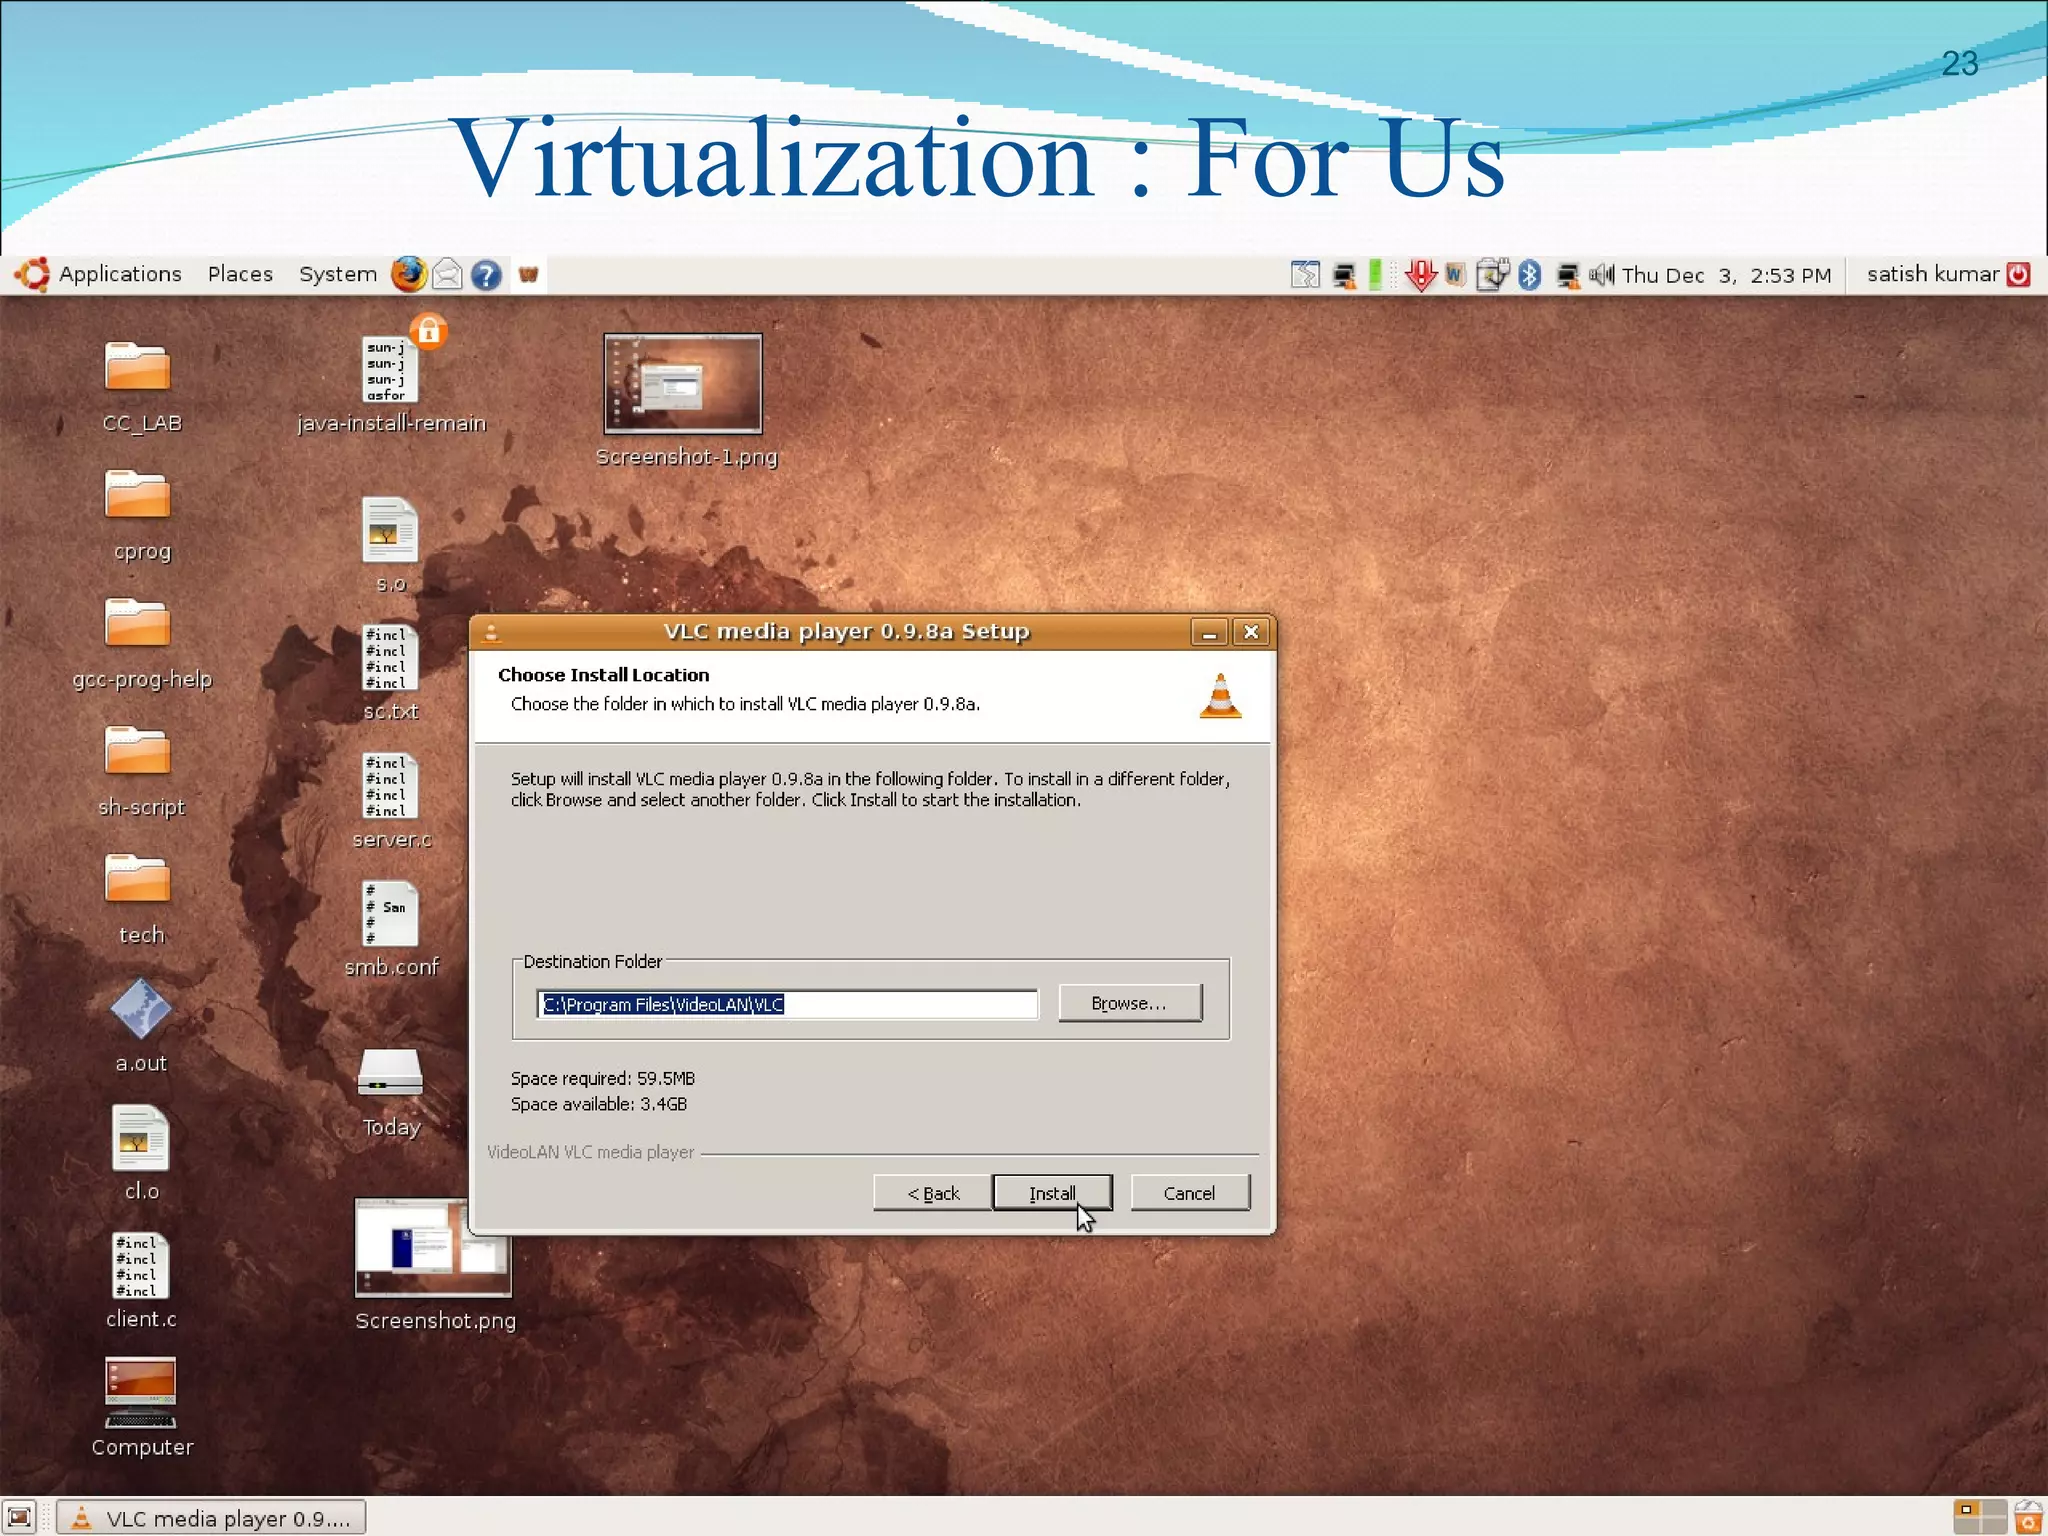Viewport: 2048px width, 1536px height.
Task: Open the Bluetooth tray icon
Action: pos(1530,275)
